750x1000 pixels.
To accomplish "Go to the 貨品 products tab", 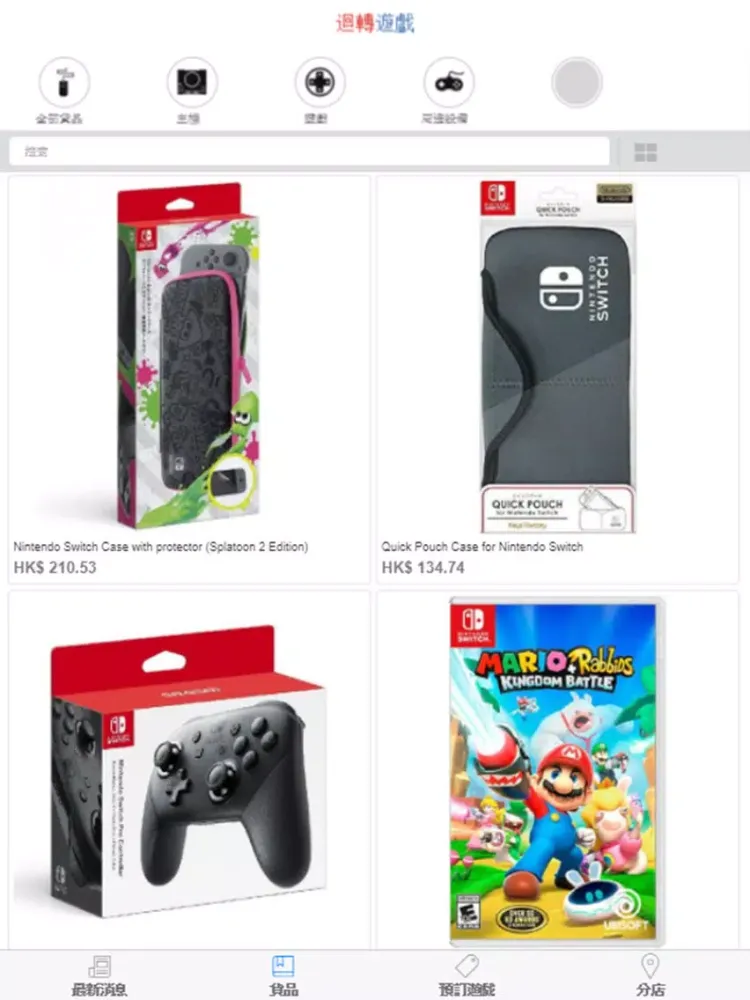I will (x=283, y=976).
